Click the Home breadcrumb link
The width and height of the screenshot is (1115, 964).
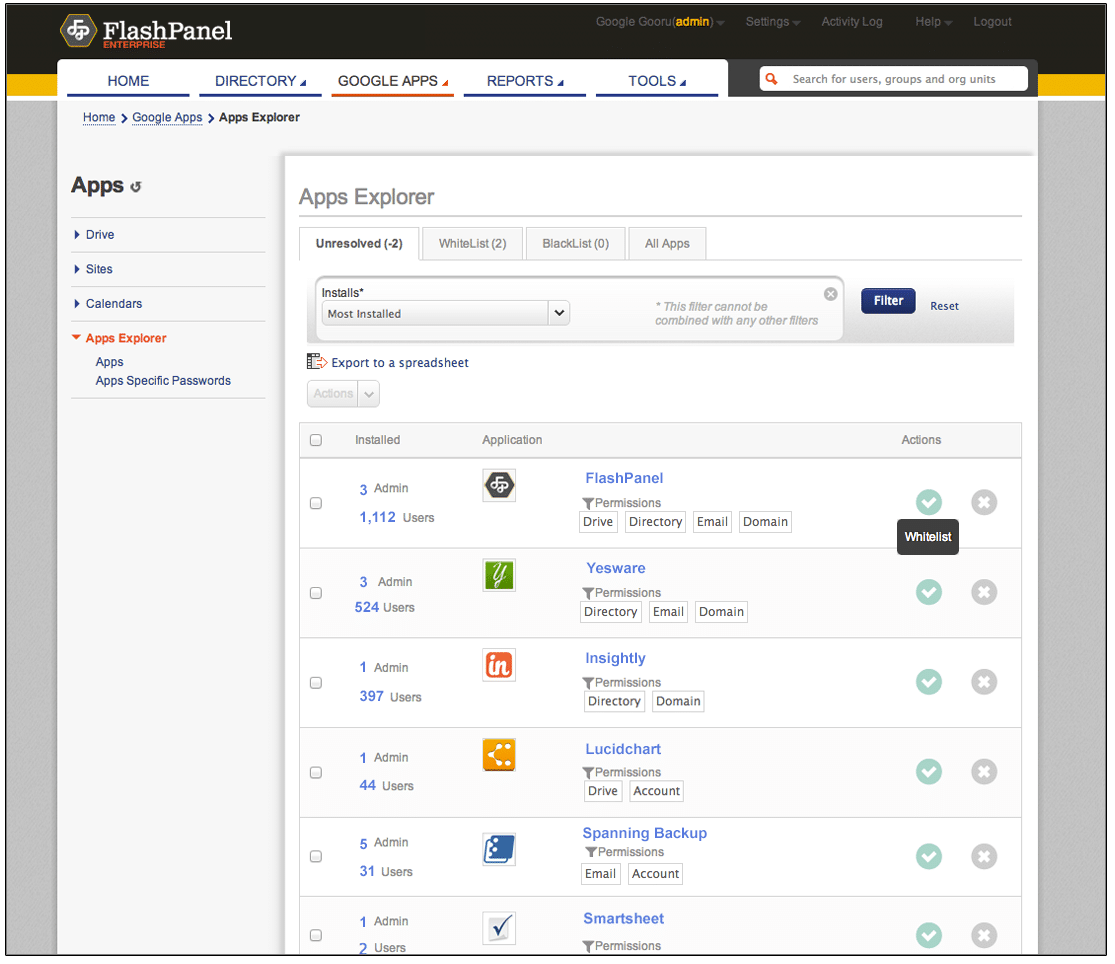point(99,118)
